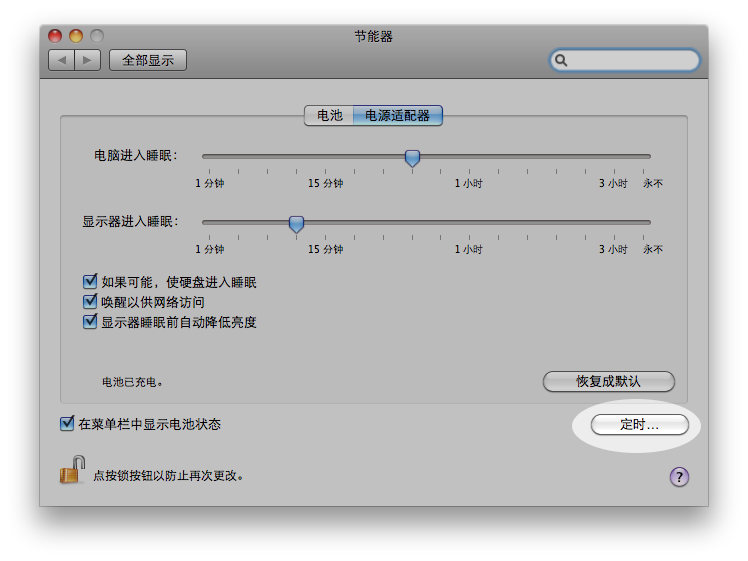Screen dimensions: 748x561
Task: Click the 全部显示 button
Action: (148, 60)
